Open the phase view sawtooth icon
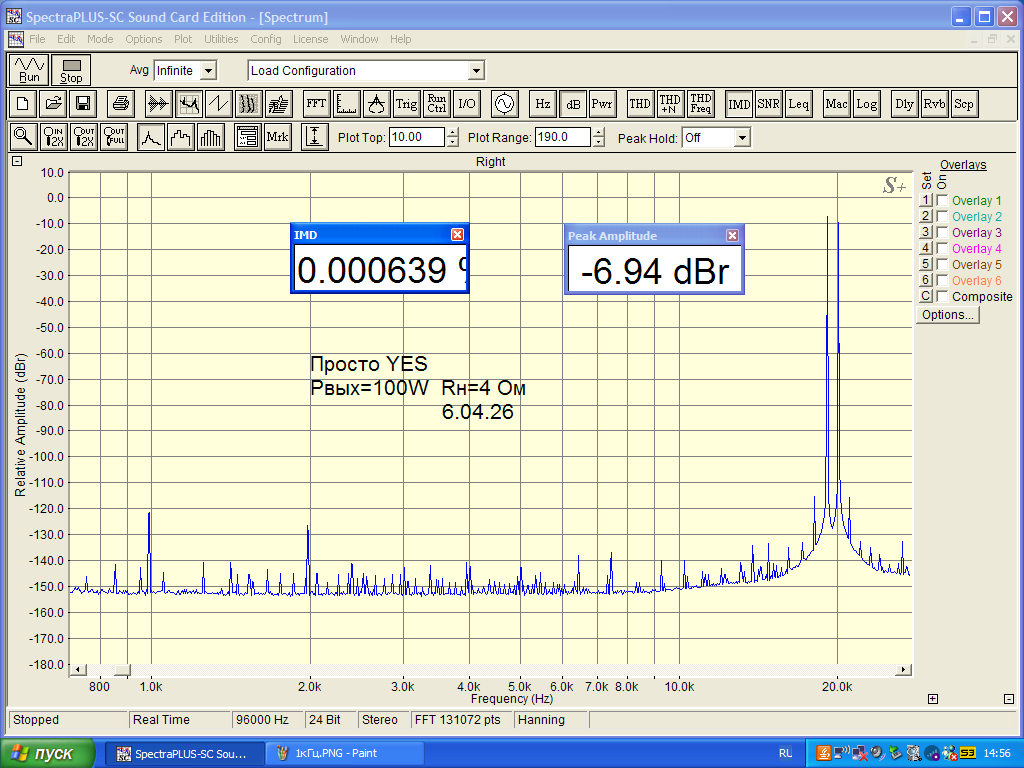The height and width of the screenshot is (768, 1024). click(x=219, y=104)
